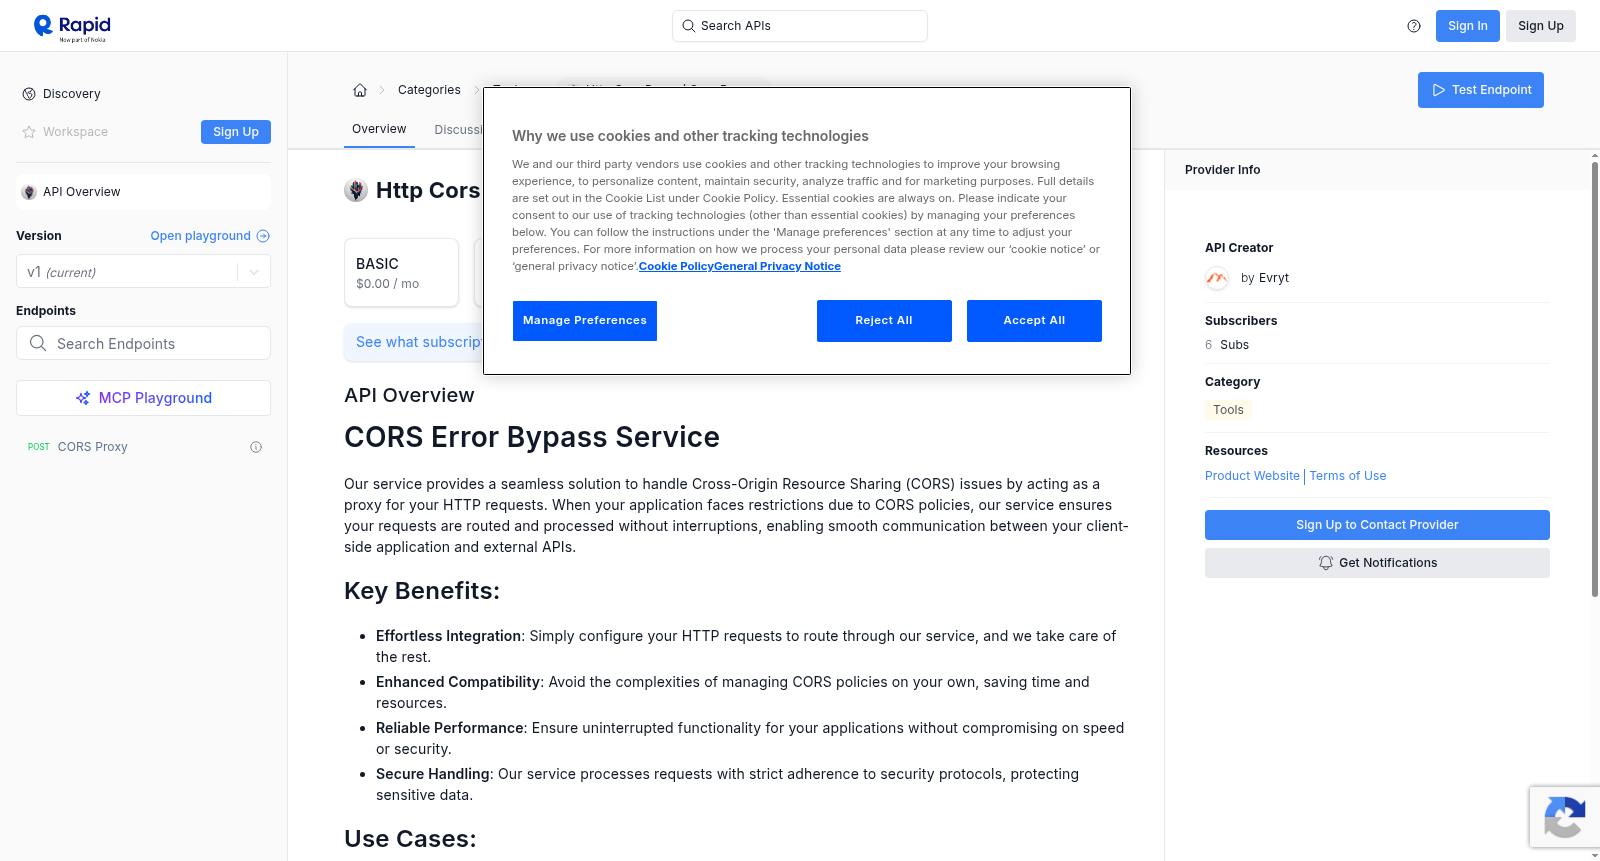Open the Cookie Policy link
Image resolution: width=1600 pixels, height=861 pixels.
click(676, 266)
